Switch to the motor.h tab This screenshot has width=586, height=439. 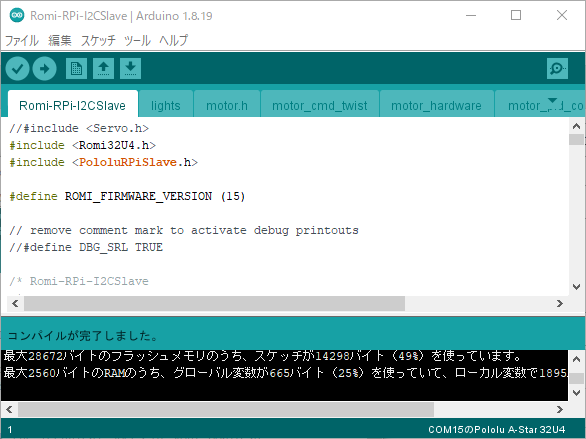pos(227,105)
